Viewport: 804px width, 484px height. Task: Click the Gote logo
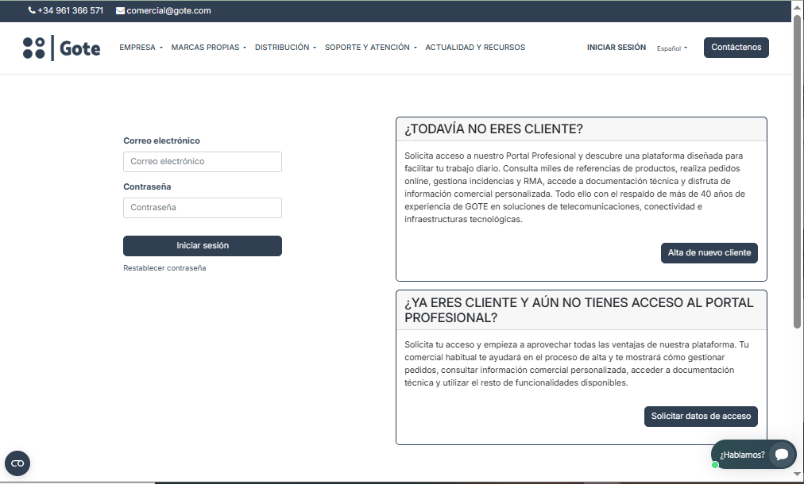tap(62, 48)
